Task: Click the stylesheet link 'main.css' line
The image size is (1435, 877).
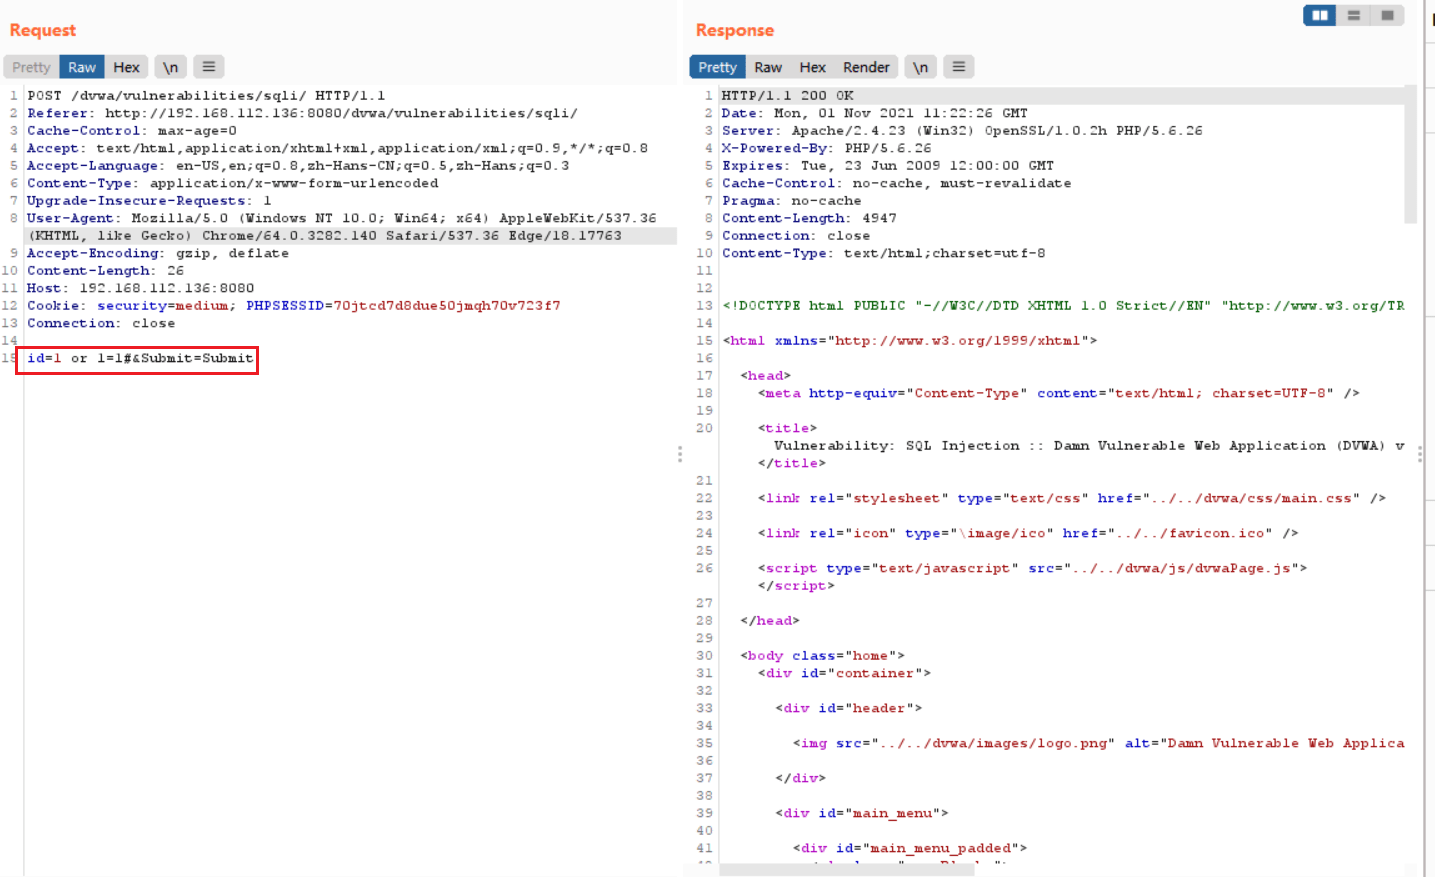Action: 1072,499
